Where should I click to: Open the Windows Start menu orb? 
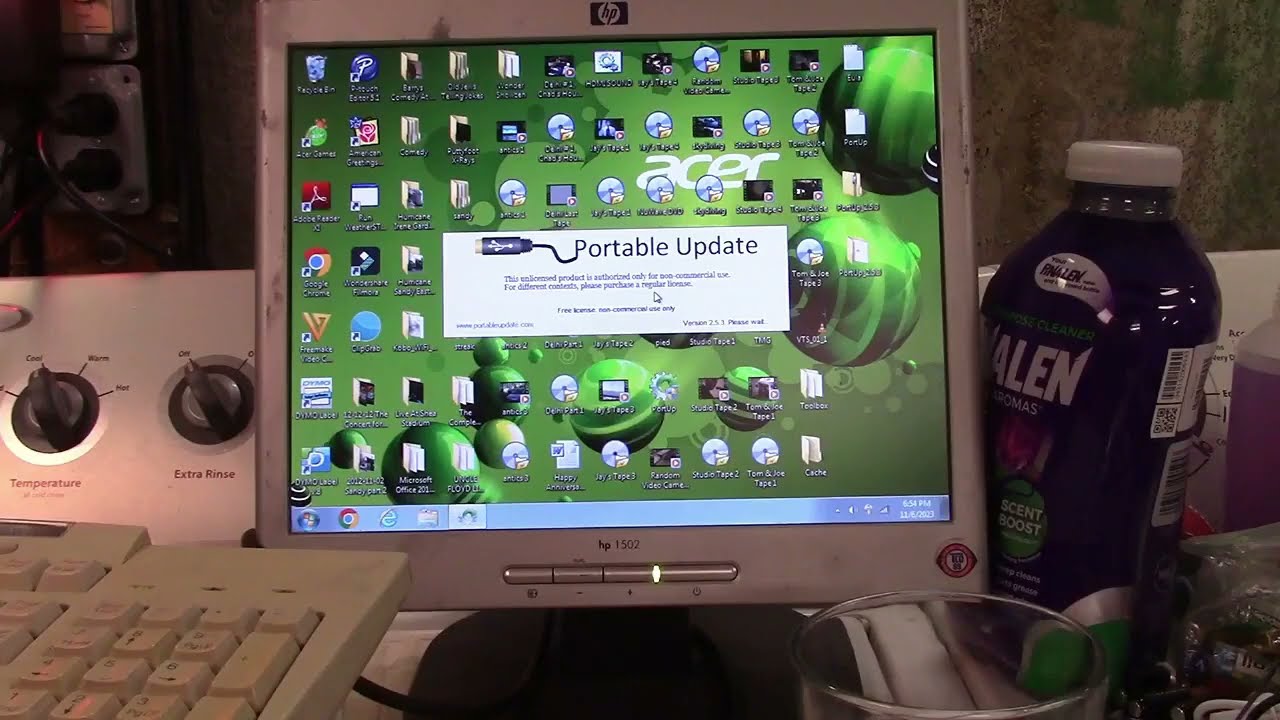point(308,520)
